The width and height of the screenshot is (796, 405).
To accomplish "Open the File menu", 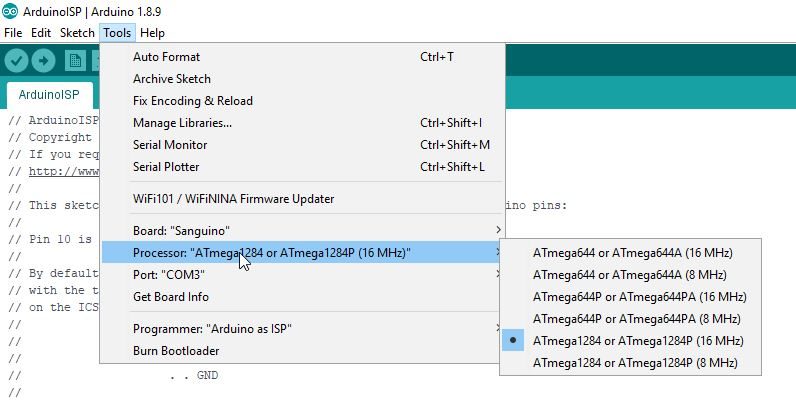I will pos(13,33).
